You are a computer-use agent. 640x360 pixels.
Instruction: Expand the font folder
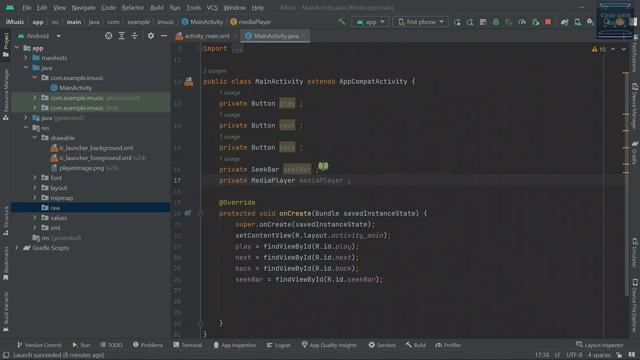tap(35, 178)
